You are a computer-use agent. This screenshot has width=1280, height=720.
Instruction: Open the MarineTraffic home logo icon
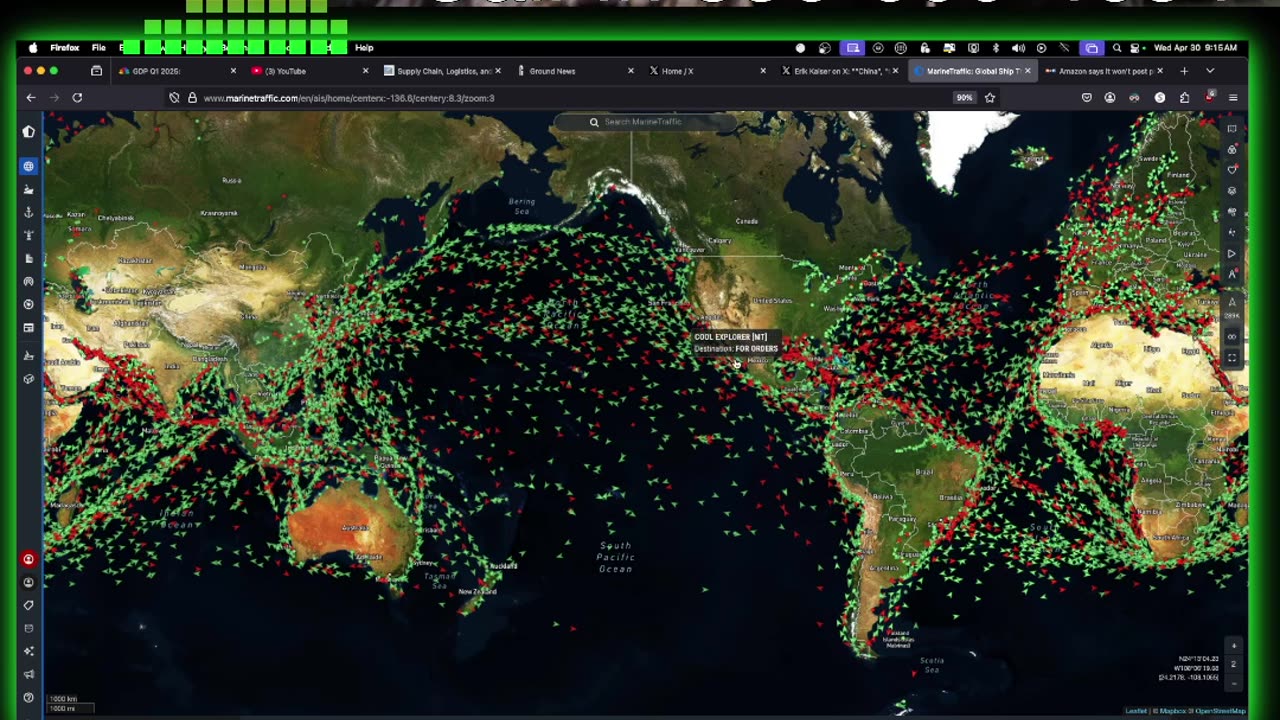click(28, 131)
